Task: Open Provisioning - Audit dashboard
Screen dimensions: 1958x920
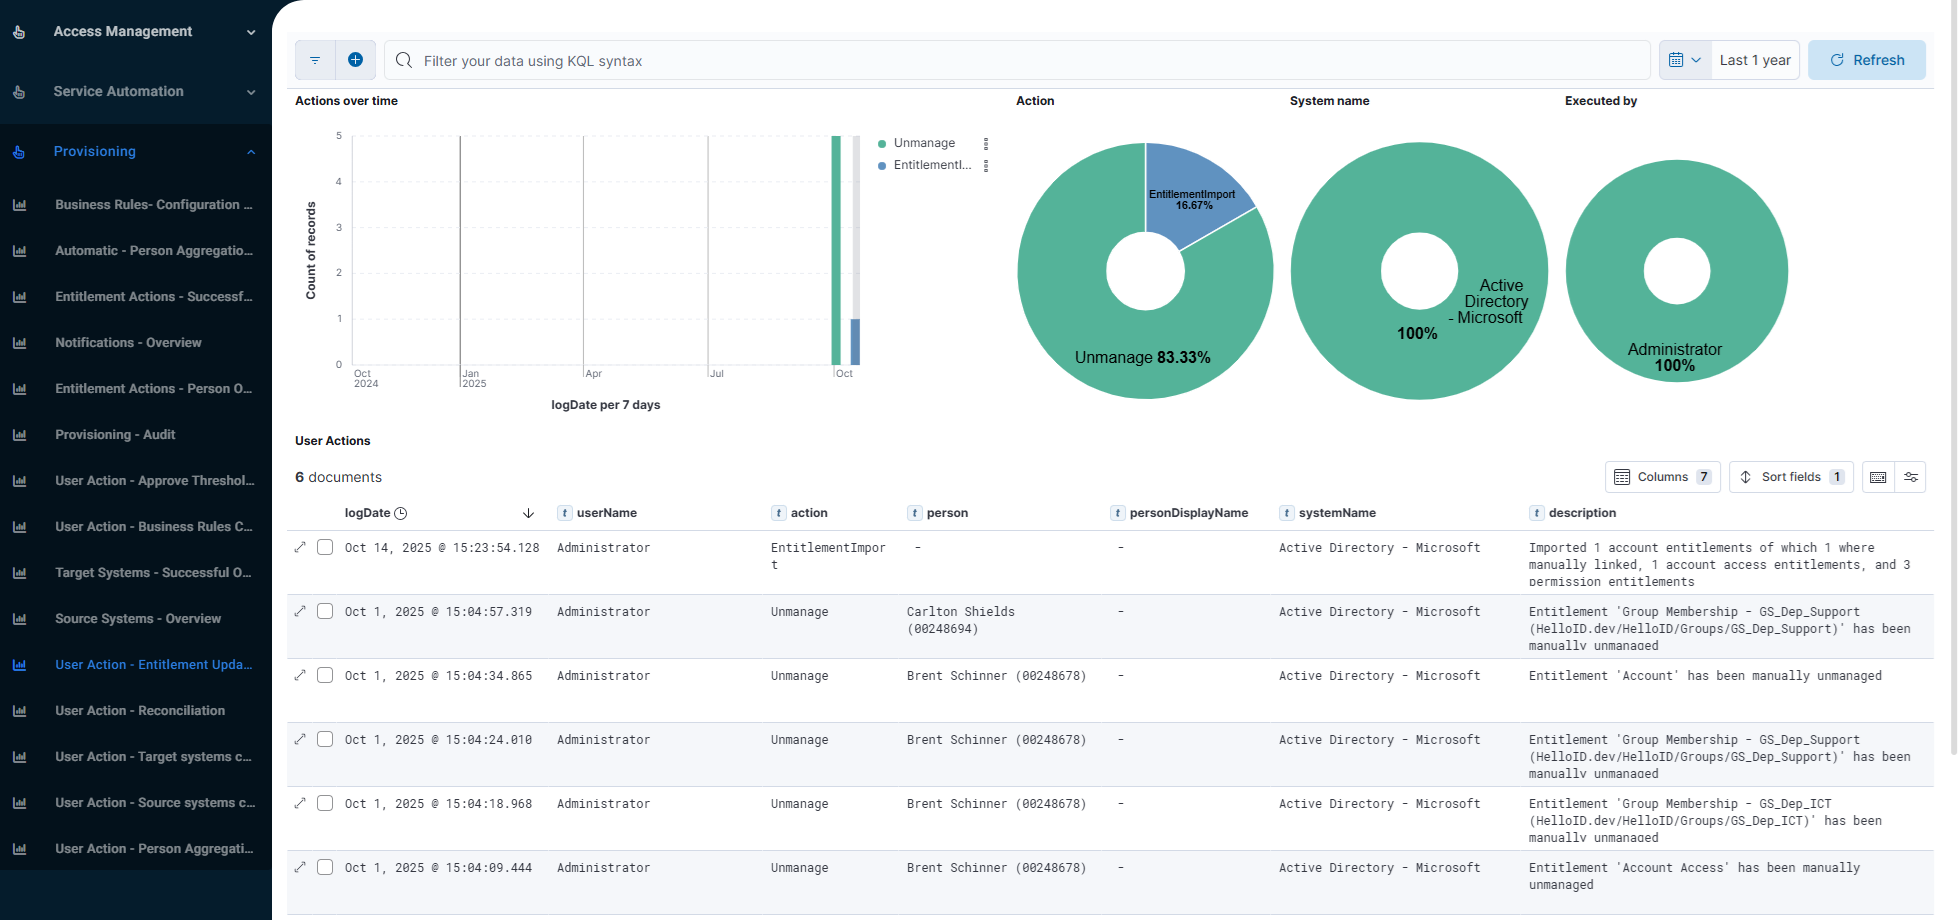Action: coord(115,434)
